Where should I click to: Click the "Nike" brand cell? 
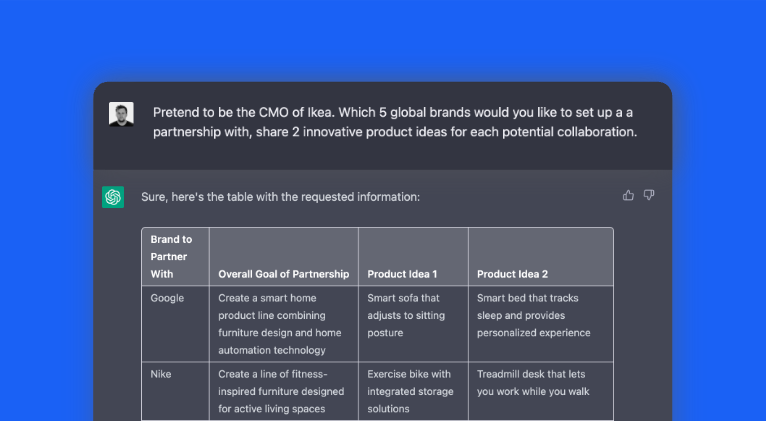tap(175, 391)
